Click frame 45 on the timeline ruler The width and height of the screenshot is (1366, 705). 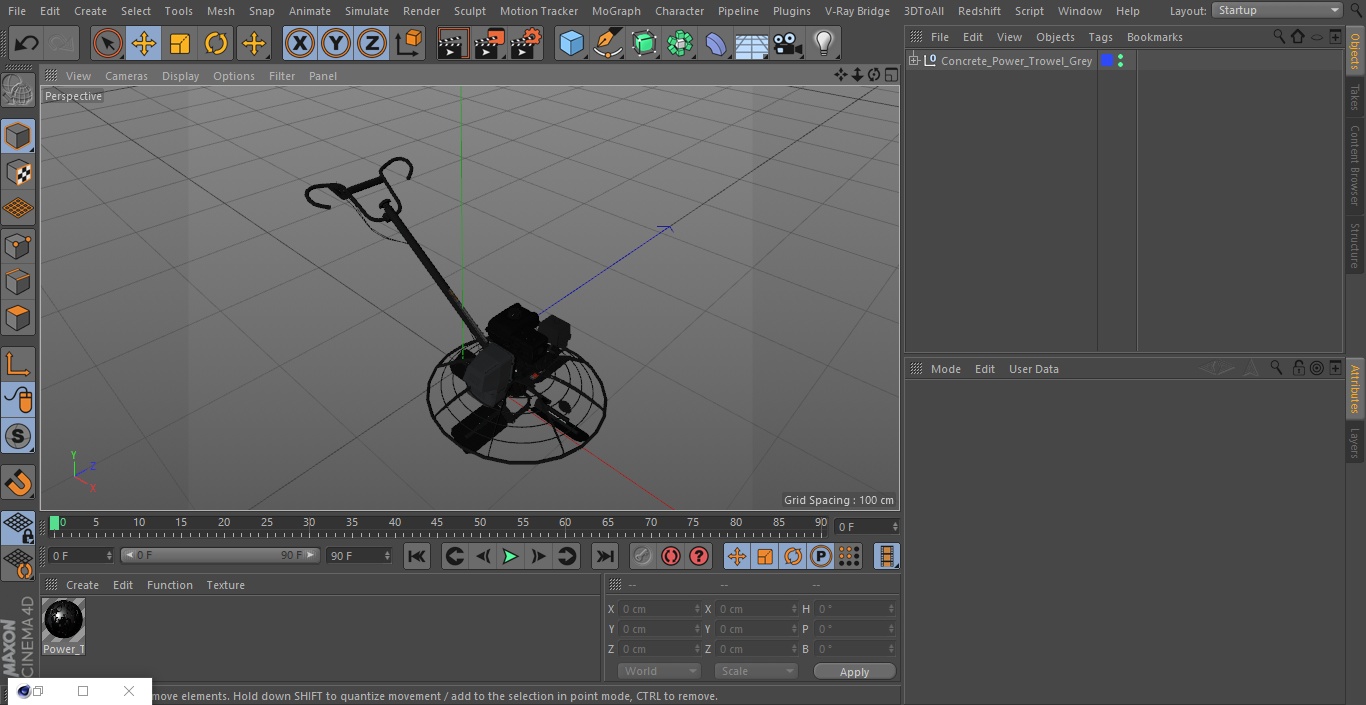click(437, 523)
